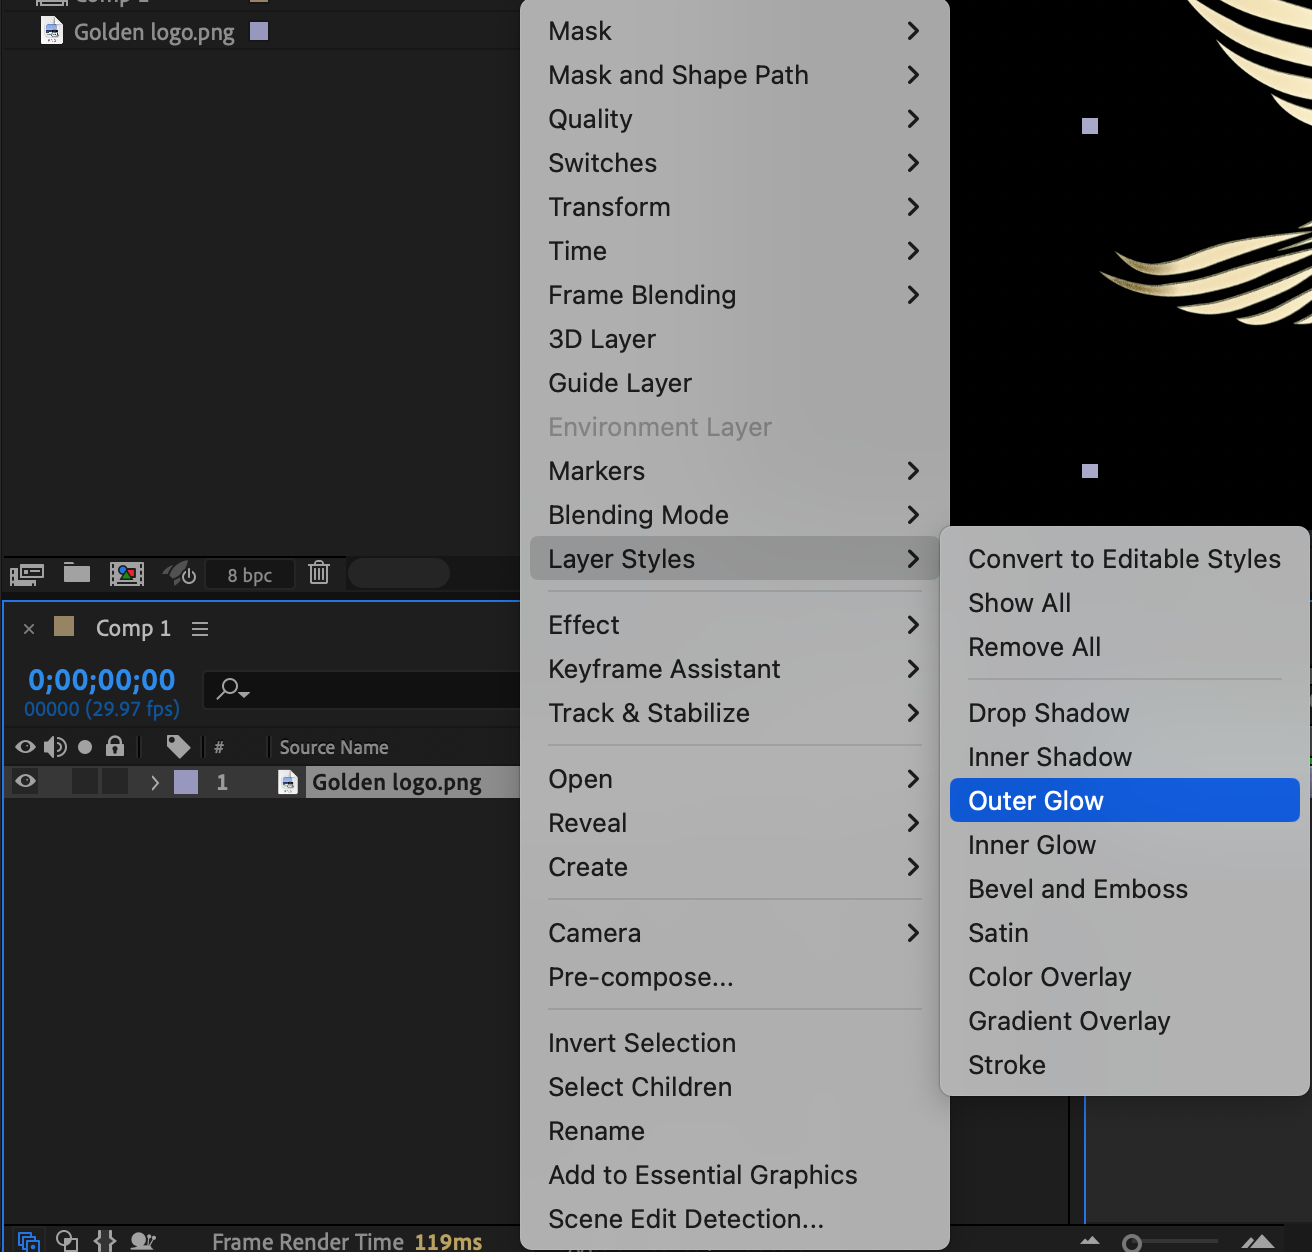Click Pre-compose... in the context menu

click(641, 977)
